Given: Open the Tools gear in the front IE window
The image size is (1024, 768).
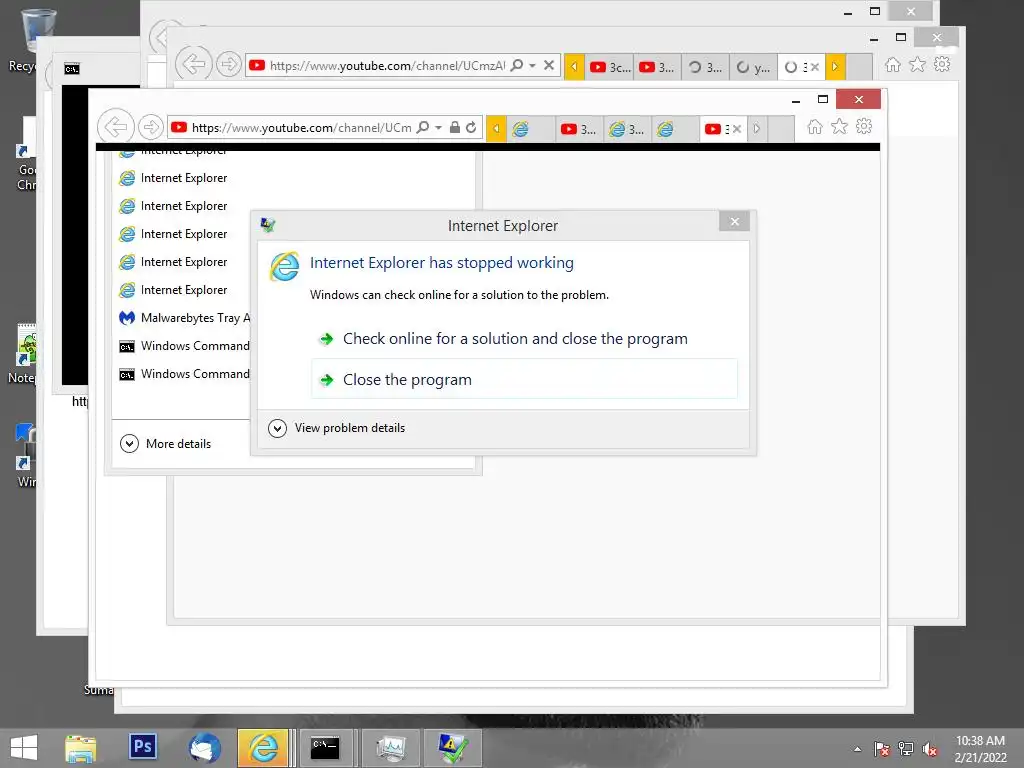Looking at the screenshot, I should (864, 127).
